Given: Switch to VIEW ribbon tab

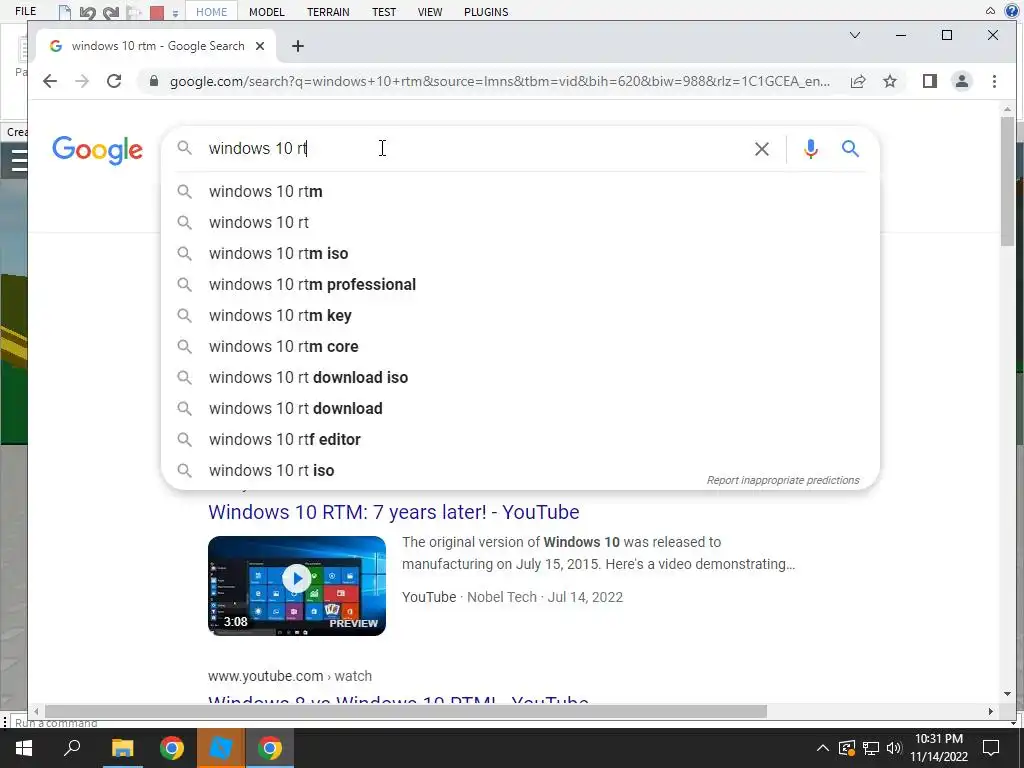Looking at the screenshot, I should pyautogui.click(x=430, y=12).
